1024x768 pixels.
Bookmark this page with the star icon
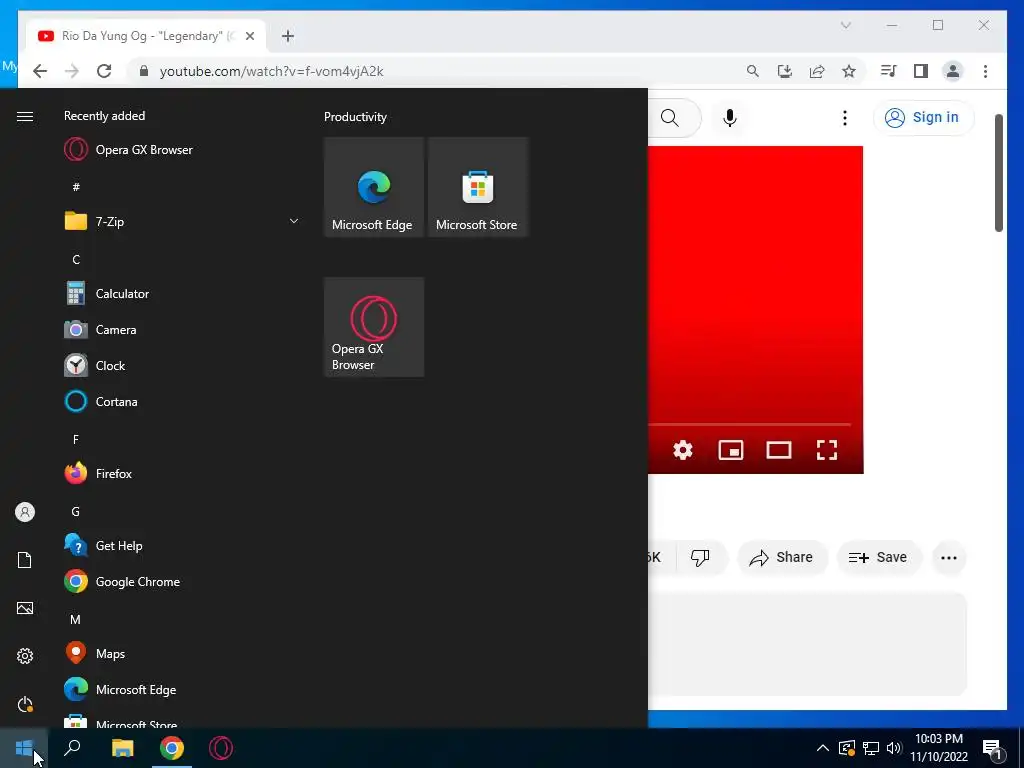[848, 71]
